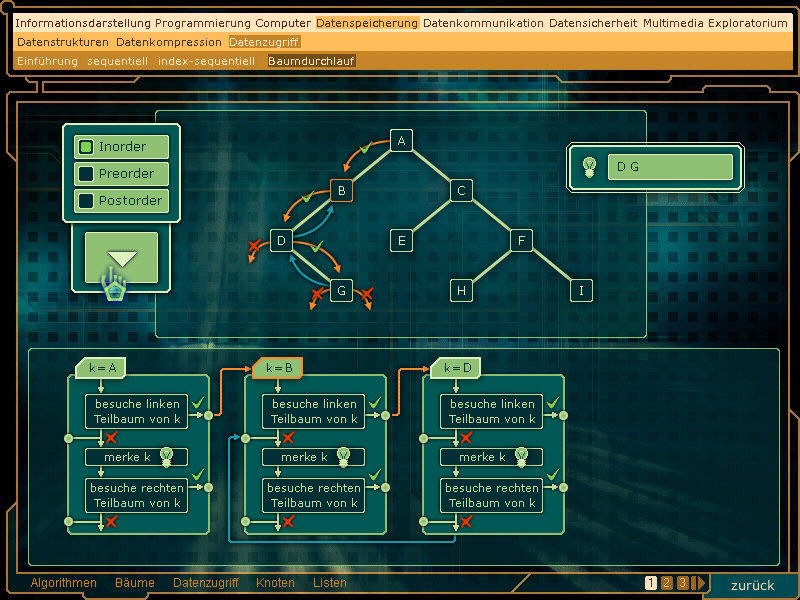Click green checkmark on the A-to-B arrow
Image resolution: width=800 pixels, height=600 pixels.
click(x=366, y=148)
